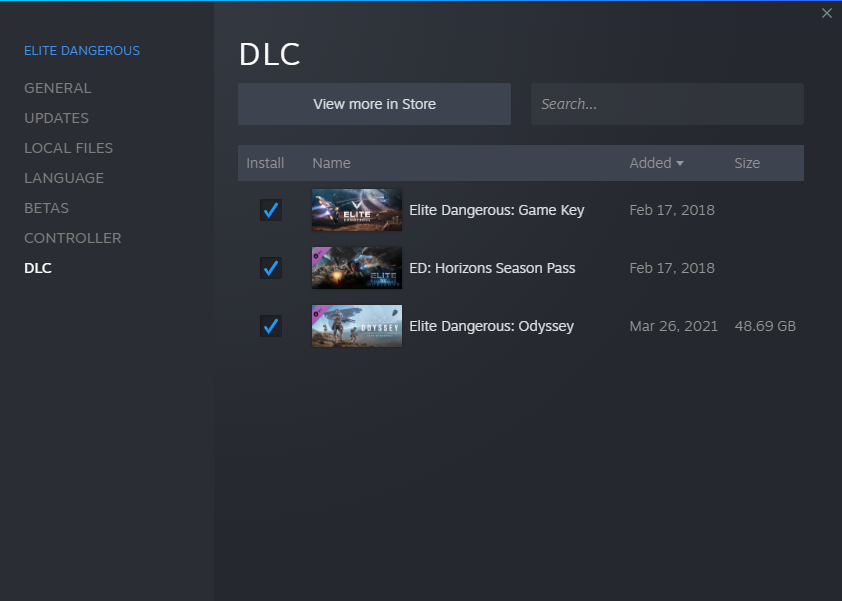Open the Controller tab

pyautogui.click(x=72, y=238)
